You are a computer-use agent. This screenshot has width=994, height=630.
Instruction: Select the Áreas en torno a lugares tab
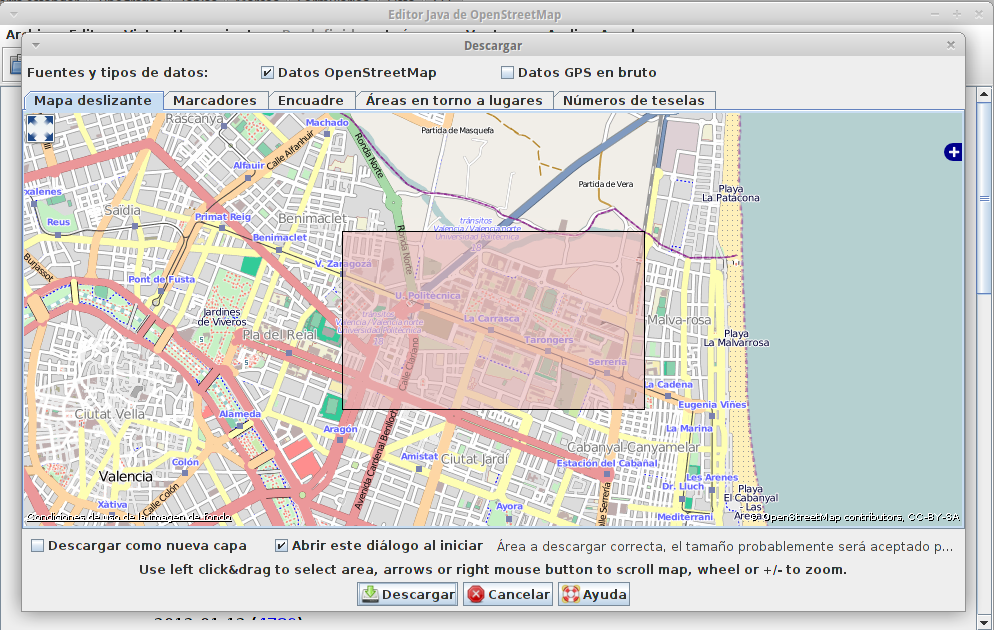(x=454, y=100)
